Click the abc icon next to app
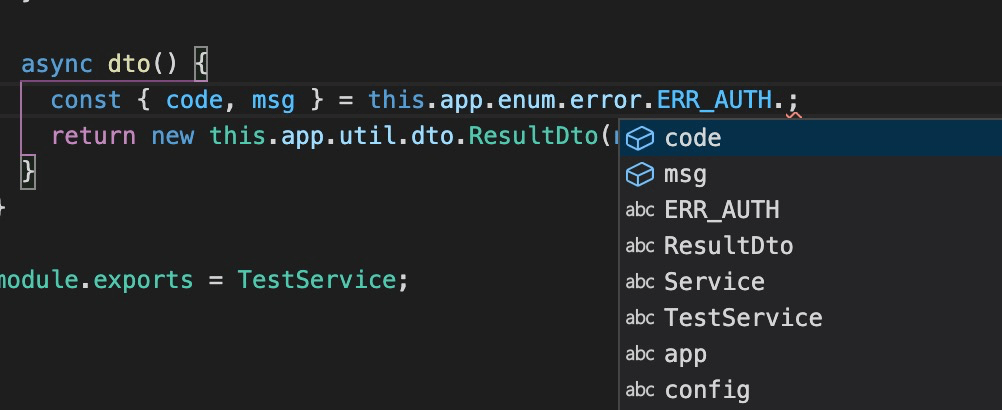Image resolution: width=1002 pixels, height=410 pixels. [x=640, y=353]
